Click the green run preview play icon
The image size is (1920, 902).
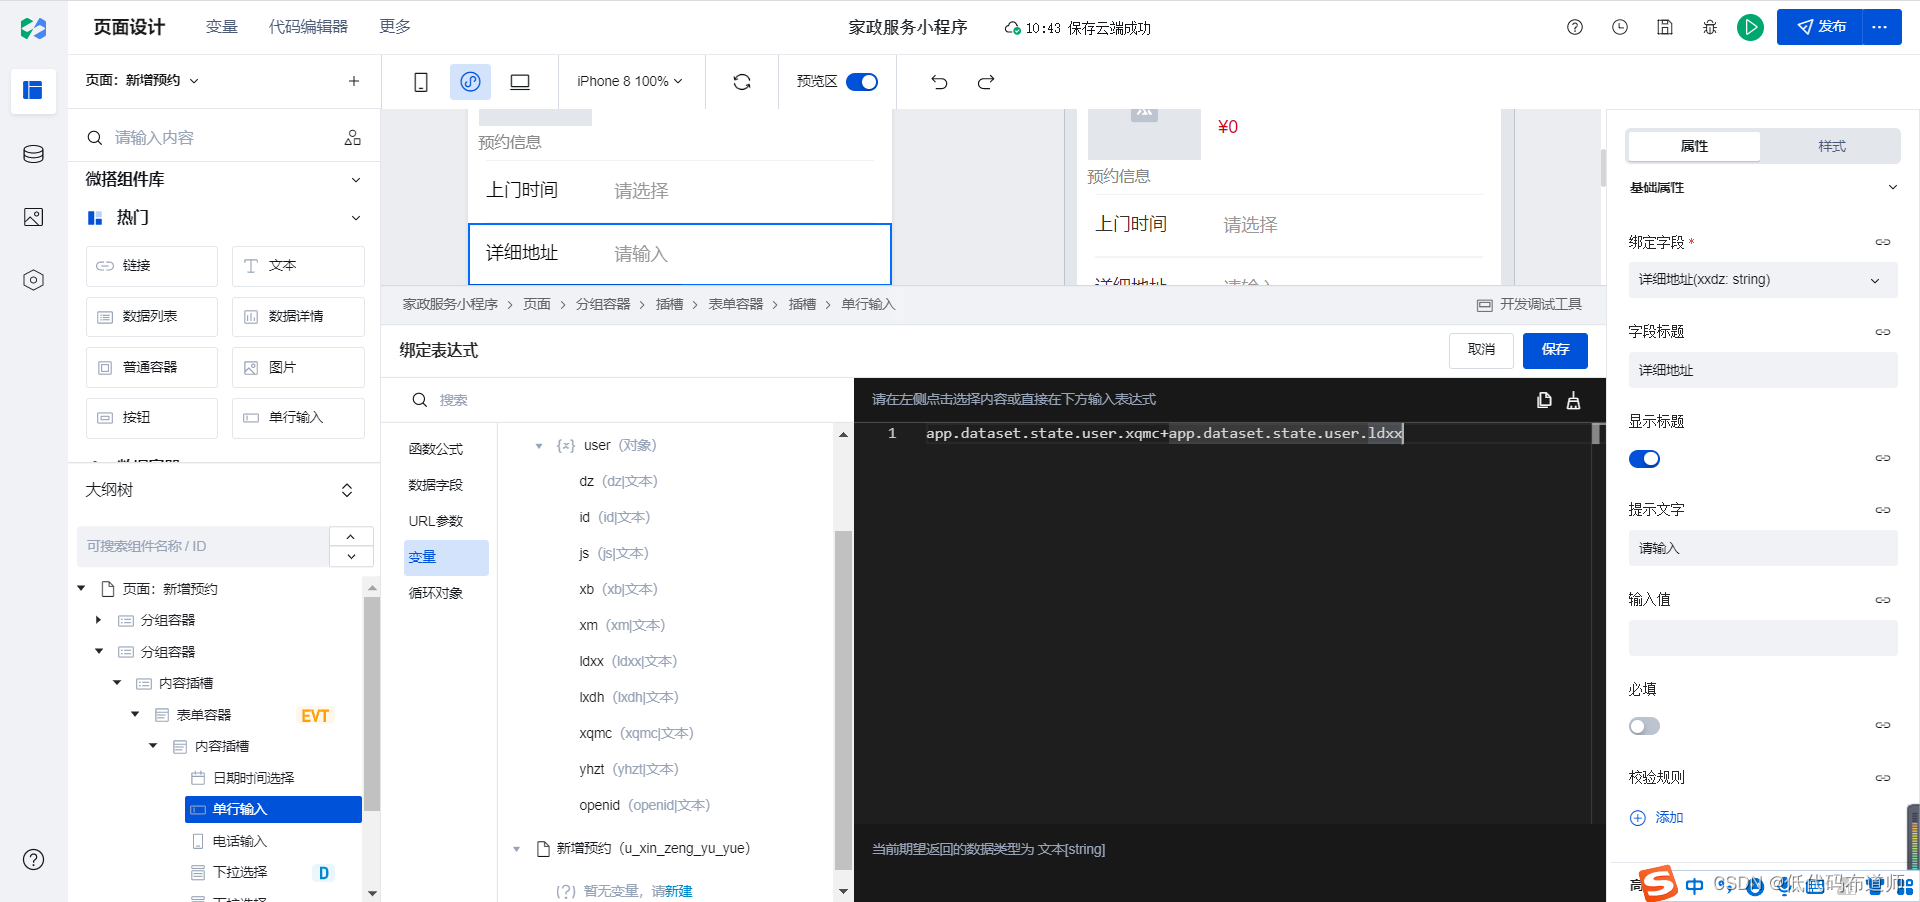(1750, 27)
